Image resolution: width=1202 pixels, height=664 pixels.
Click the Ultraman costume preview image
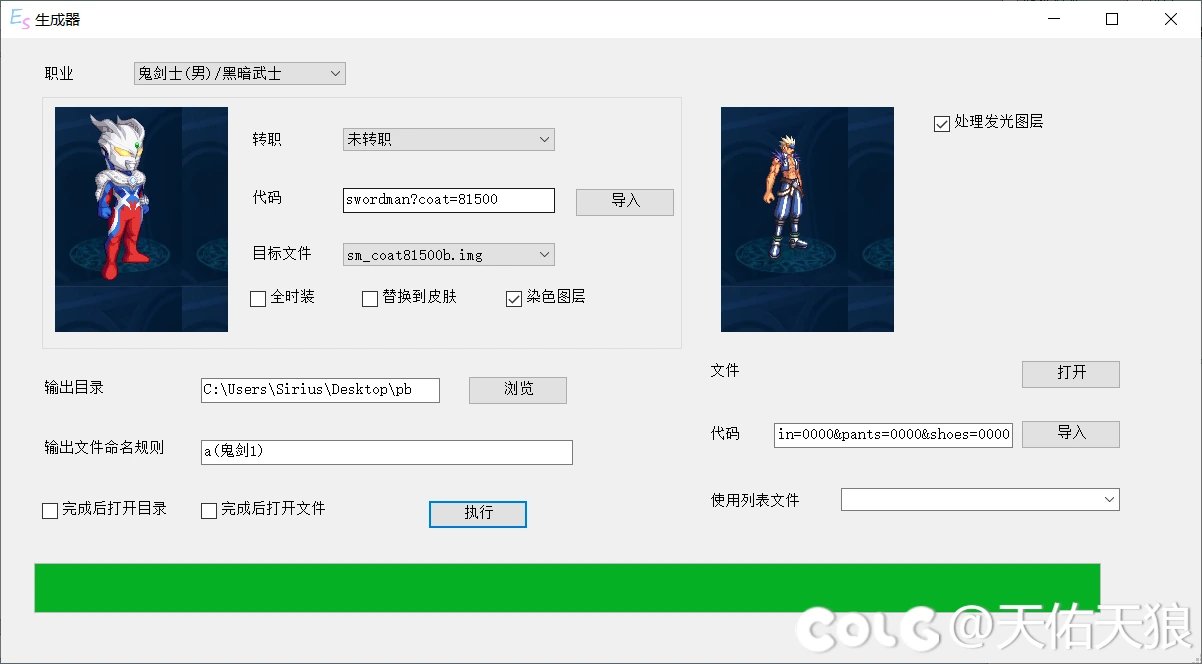[x=141, y=219]
